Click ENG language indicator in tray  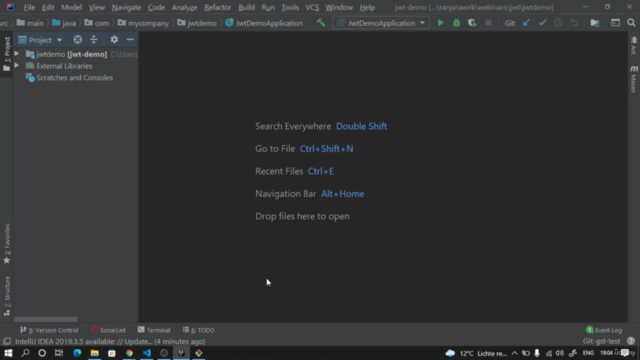tap(588, 353)
